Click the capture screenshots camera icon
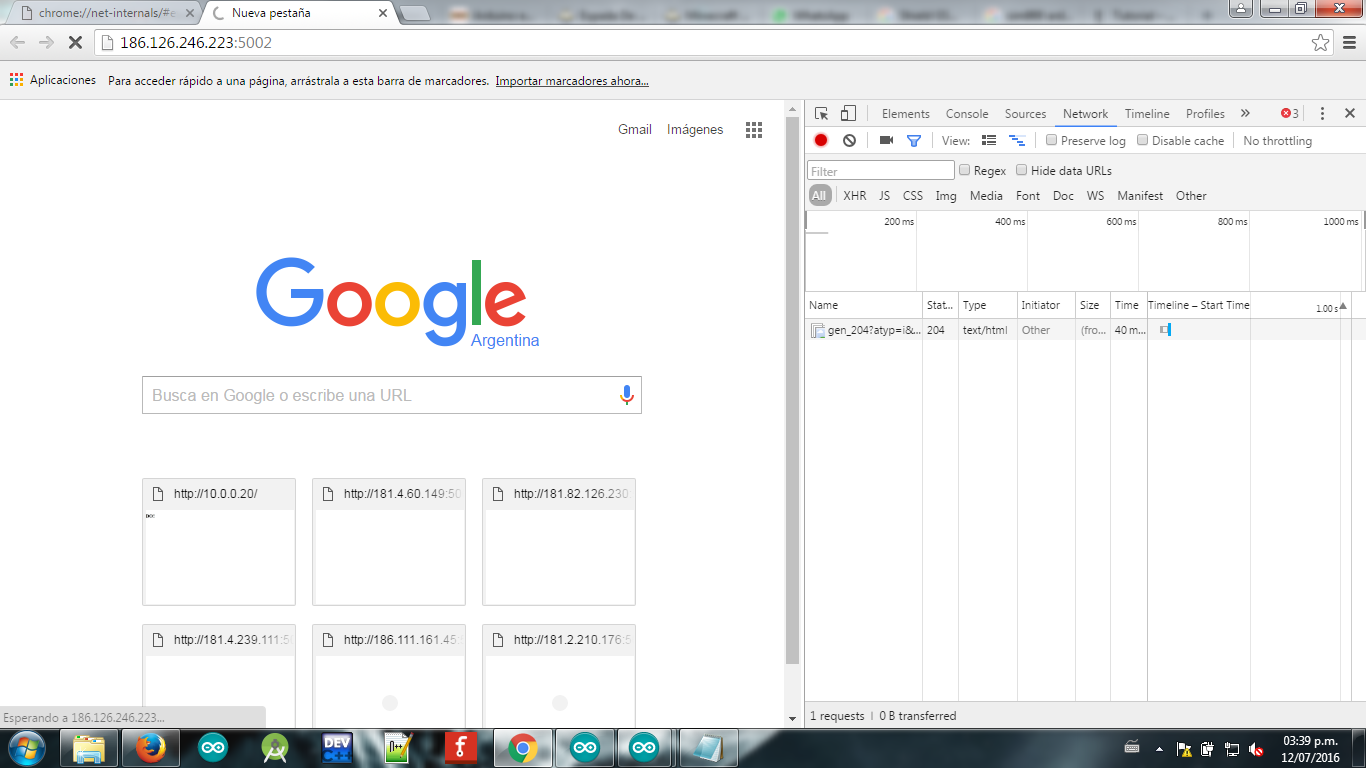1366x768 pixels. coord(886,141)
